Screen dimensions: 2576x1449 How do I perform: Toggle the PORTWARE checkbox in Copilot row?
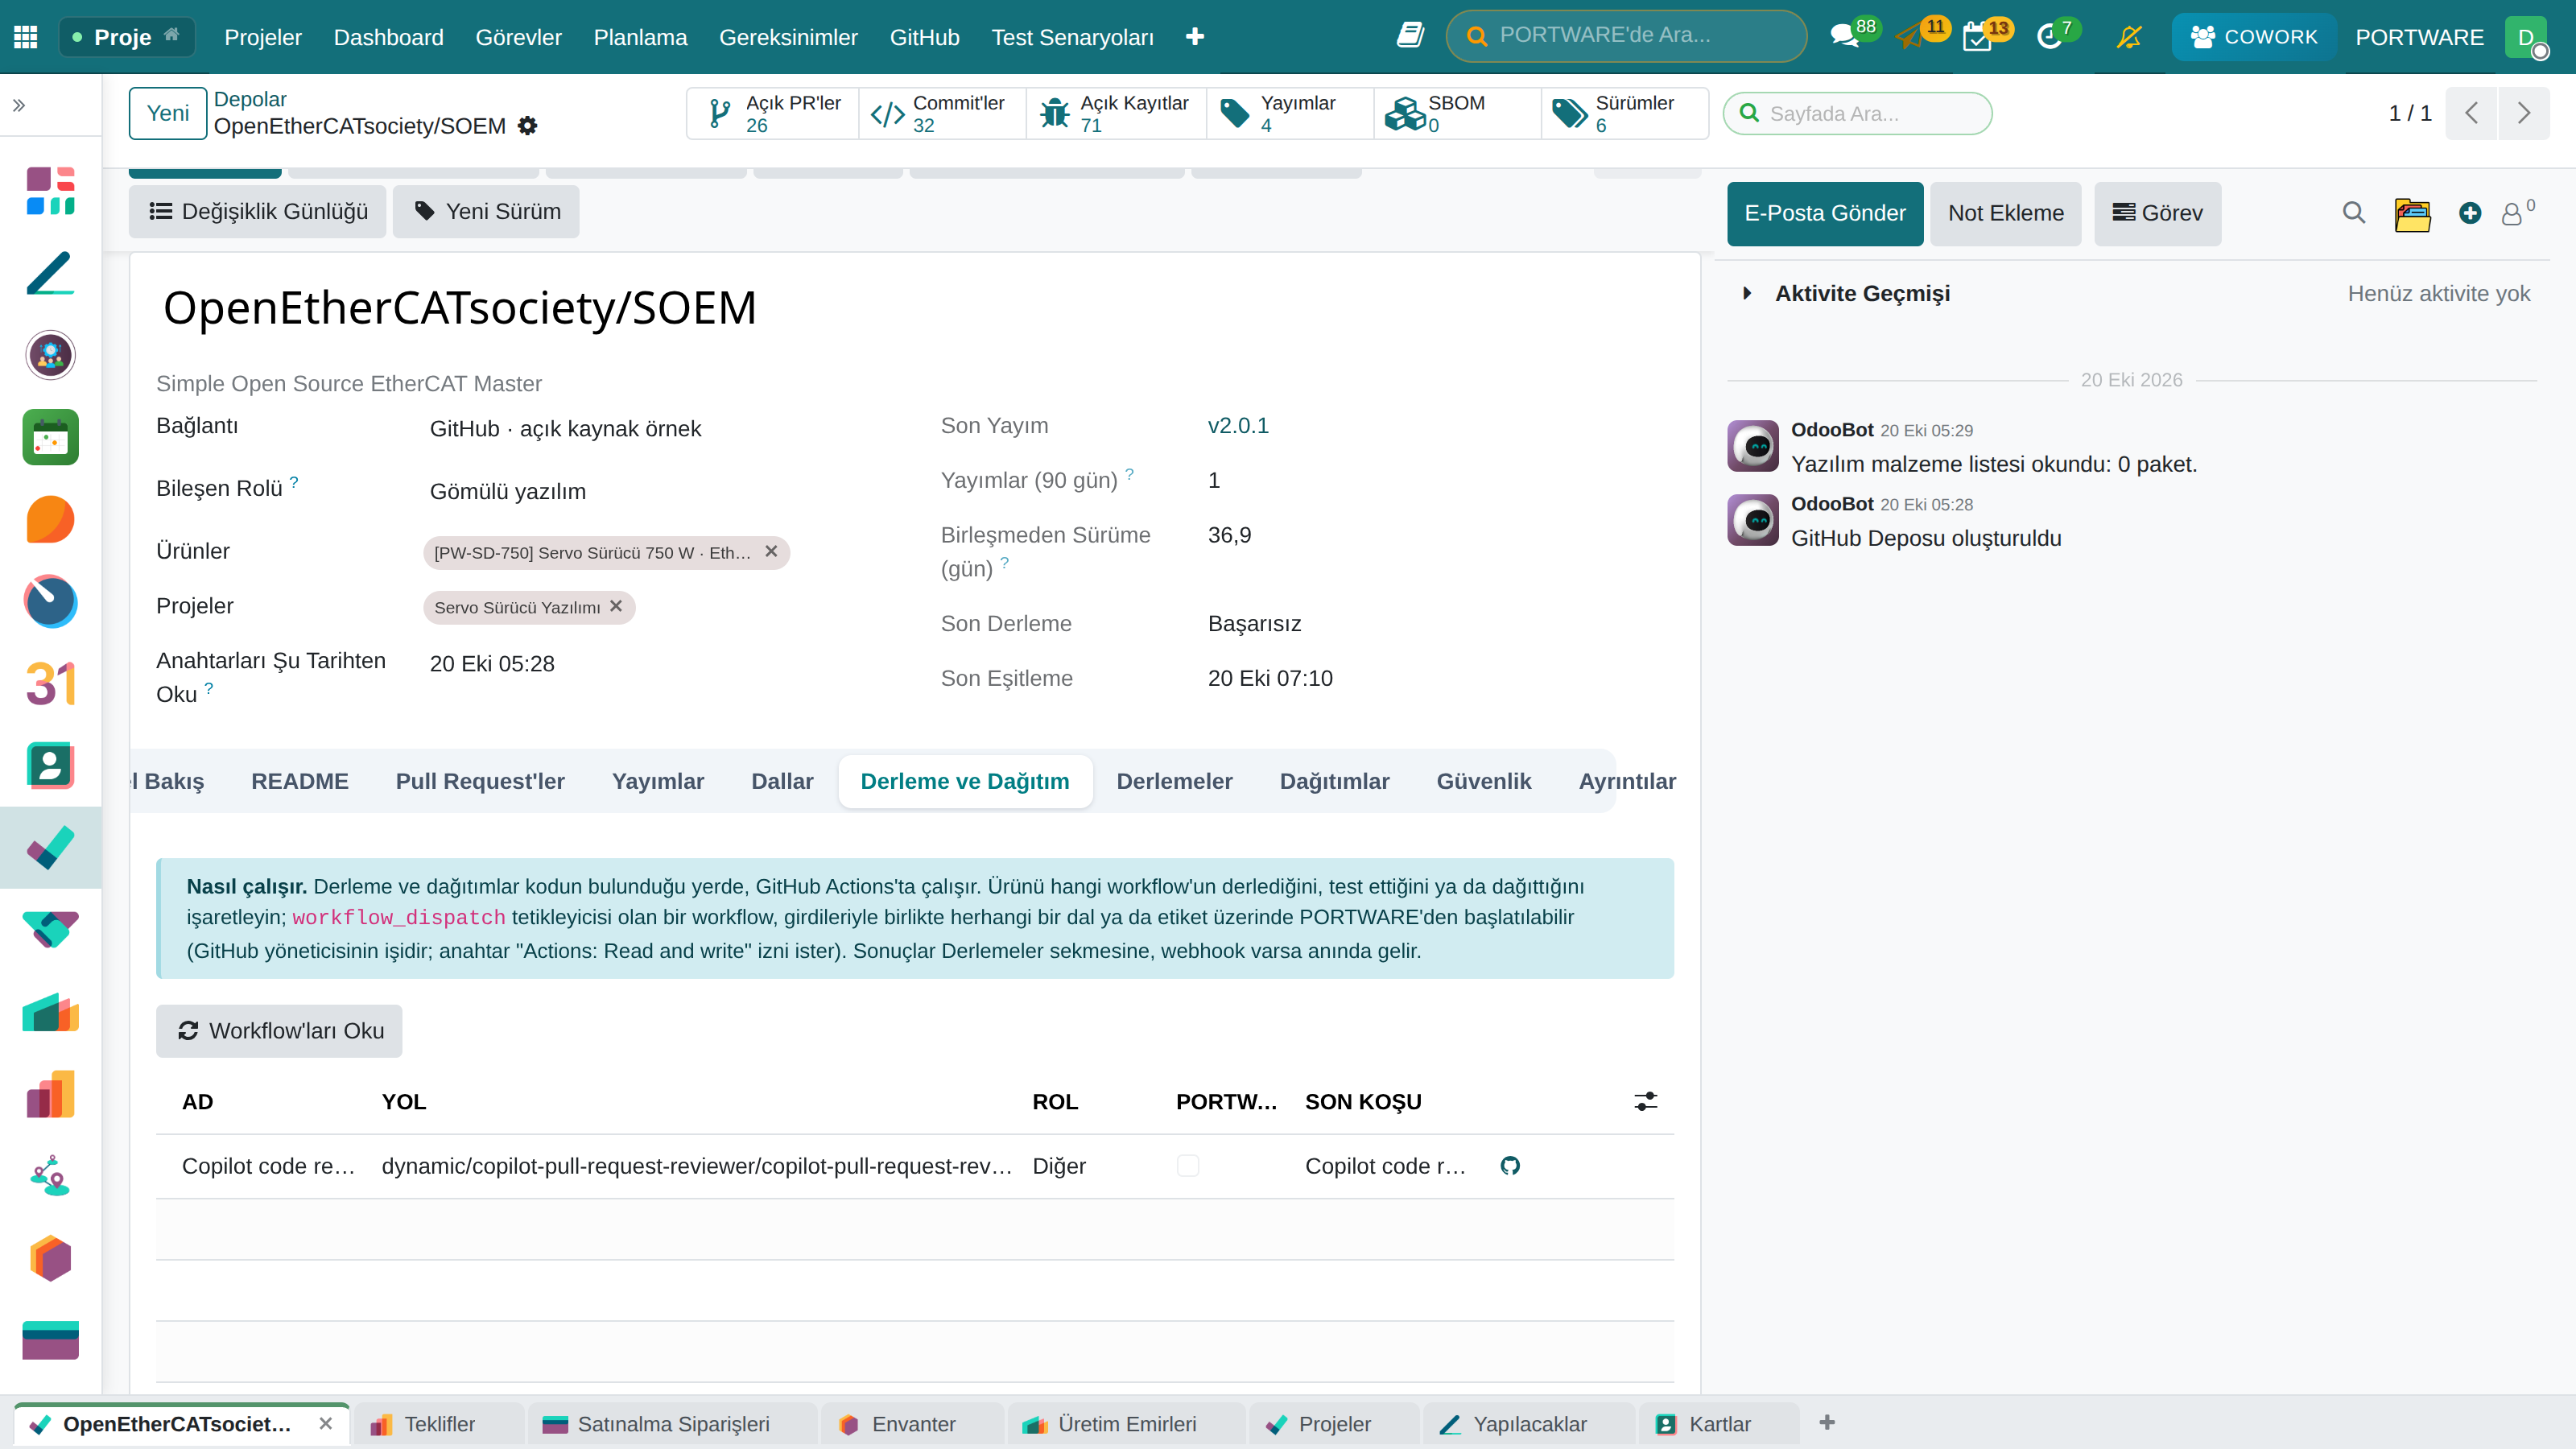pyautogui.click(x=1188, y=1166)
